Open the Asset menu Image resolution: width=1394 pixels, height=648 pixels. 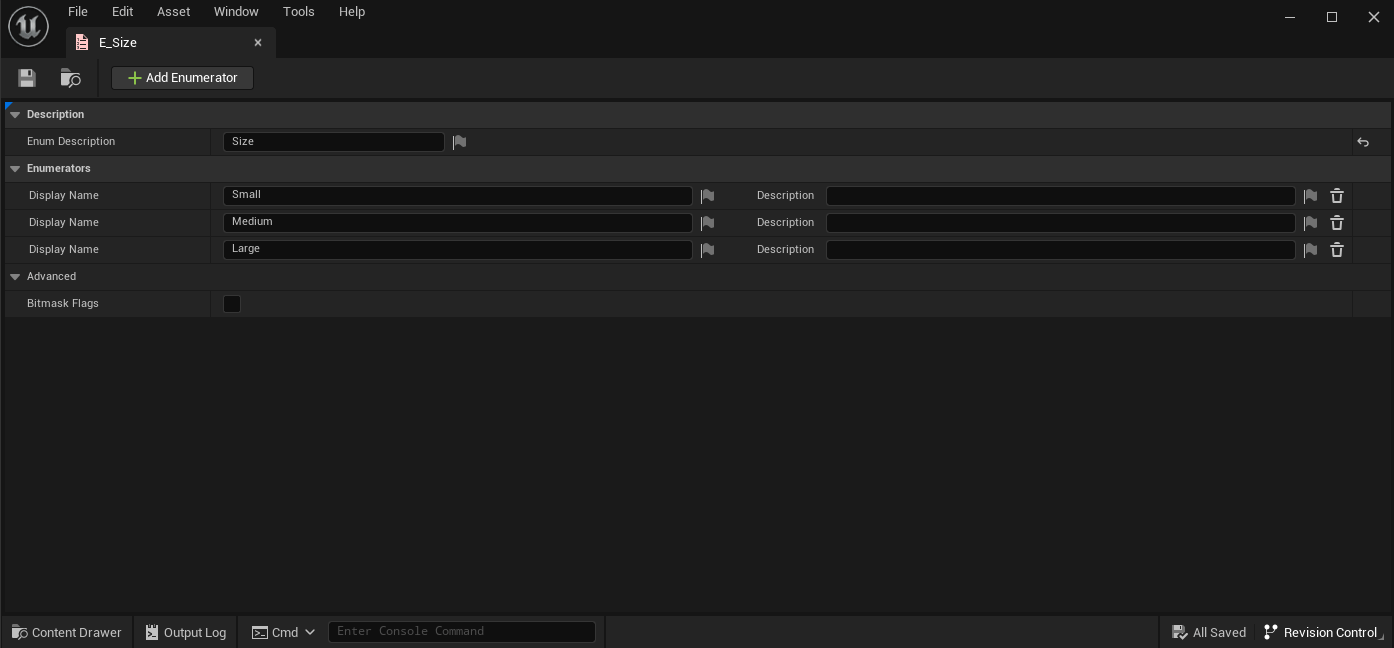pos(173,12)
